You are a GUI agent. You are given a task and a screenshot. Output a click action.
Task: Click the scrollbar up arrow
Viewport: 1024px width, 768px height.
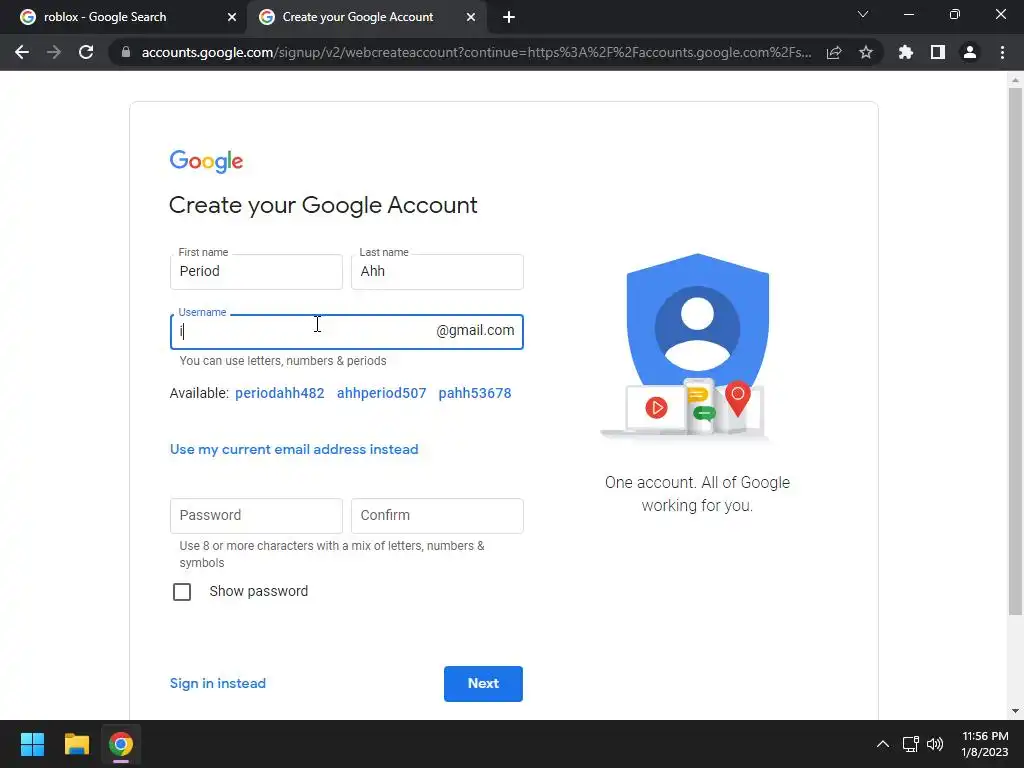pyautogui.click(x=1015, y=80)
